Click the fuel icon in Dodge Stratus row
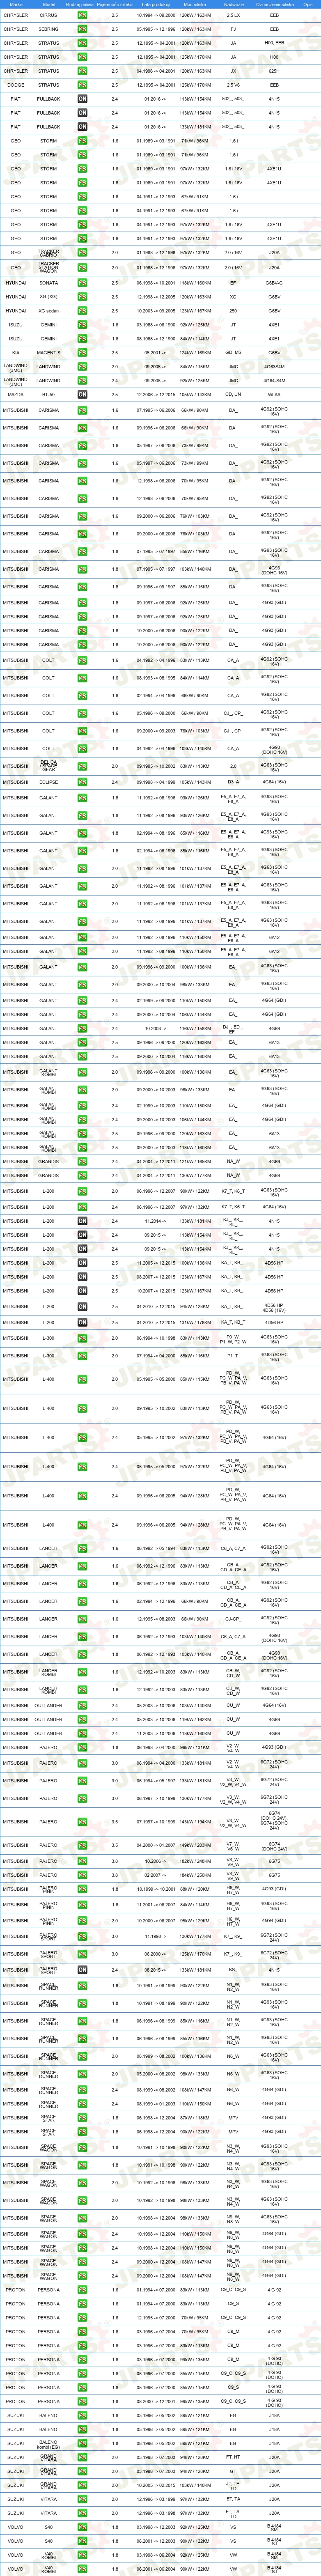Image resolution: width=321 pixels, height=2576 pixels. click(x=82, y=85)
